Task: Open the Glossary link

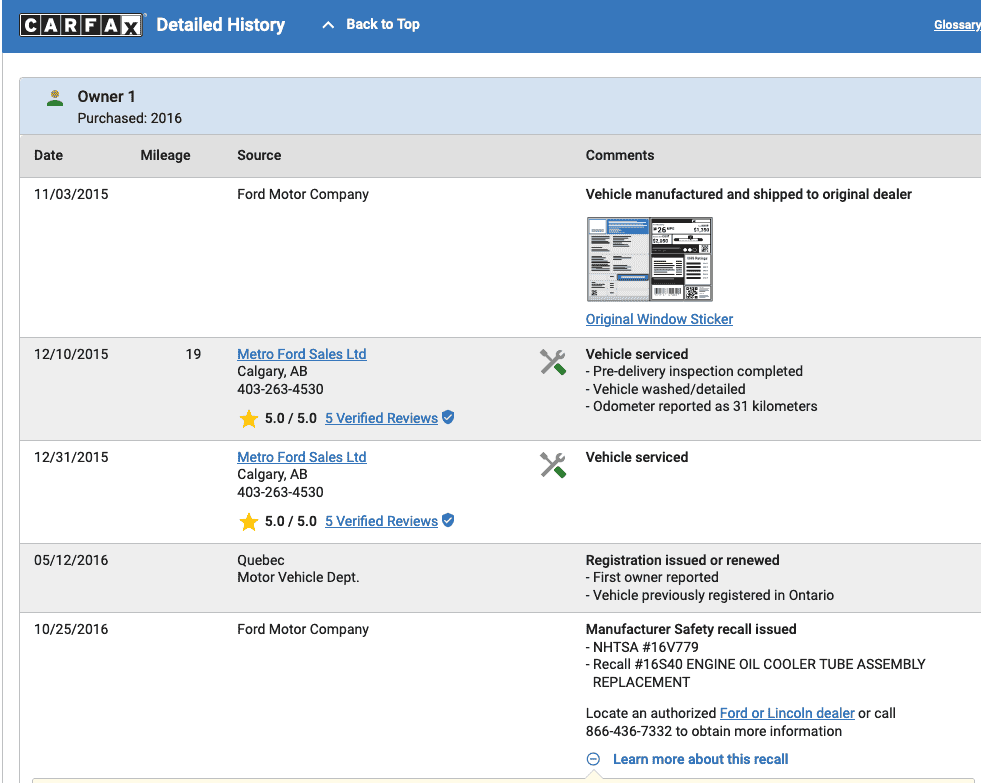Action: click(957, 25)
